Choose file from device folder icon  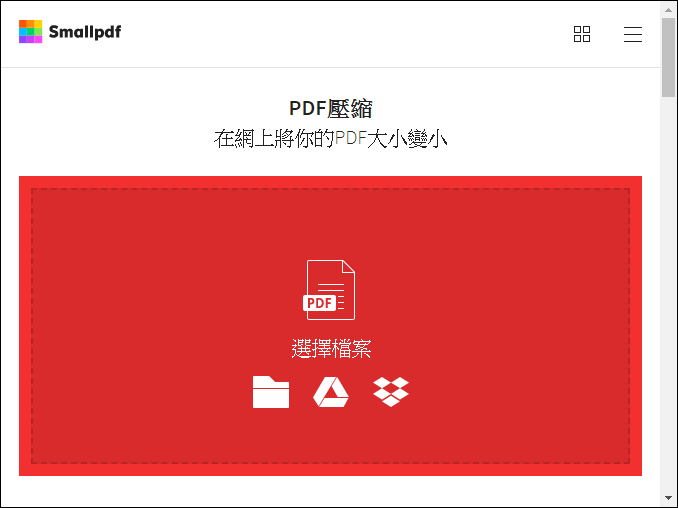tap(271, 392)
